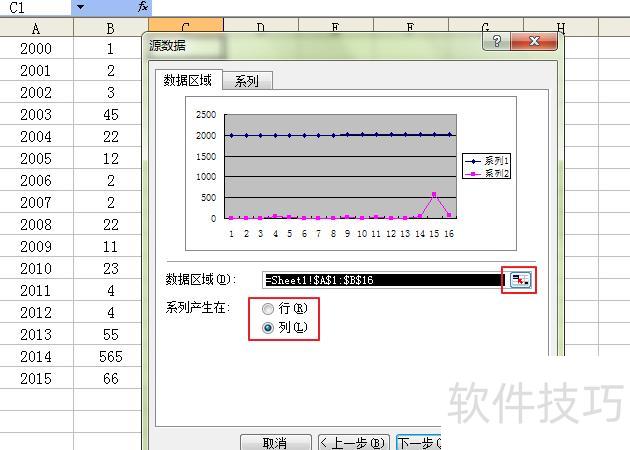This screenshot has height=450, width=630.
Task: Select column B header
Action: (110, 28)
